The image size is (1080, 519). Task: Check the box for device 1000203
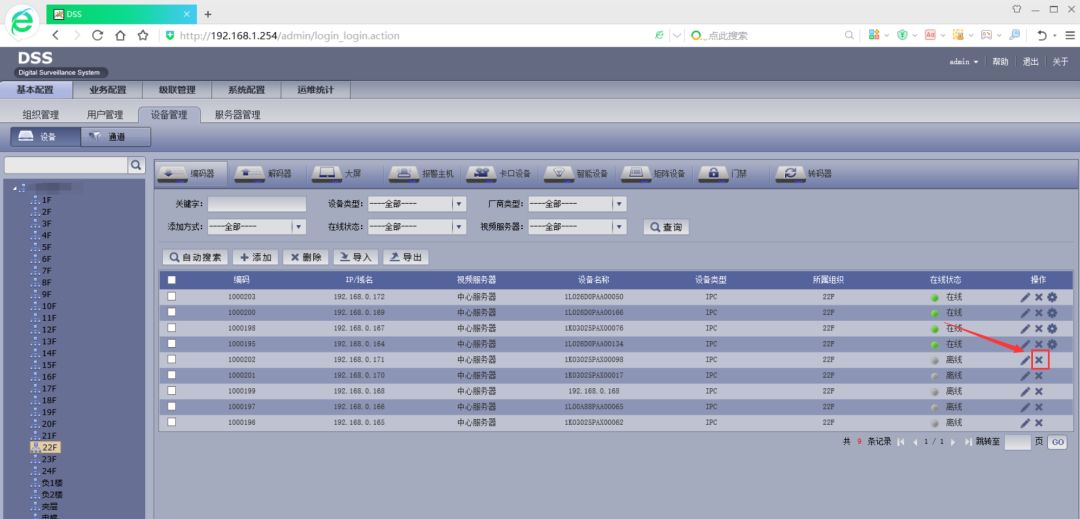point(172,297)
